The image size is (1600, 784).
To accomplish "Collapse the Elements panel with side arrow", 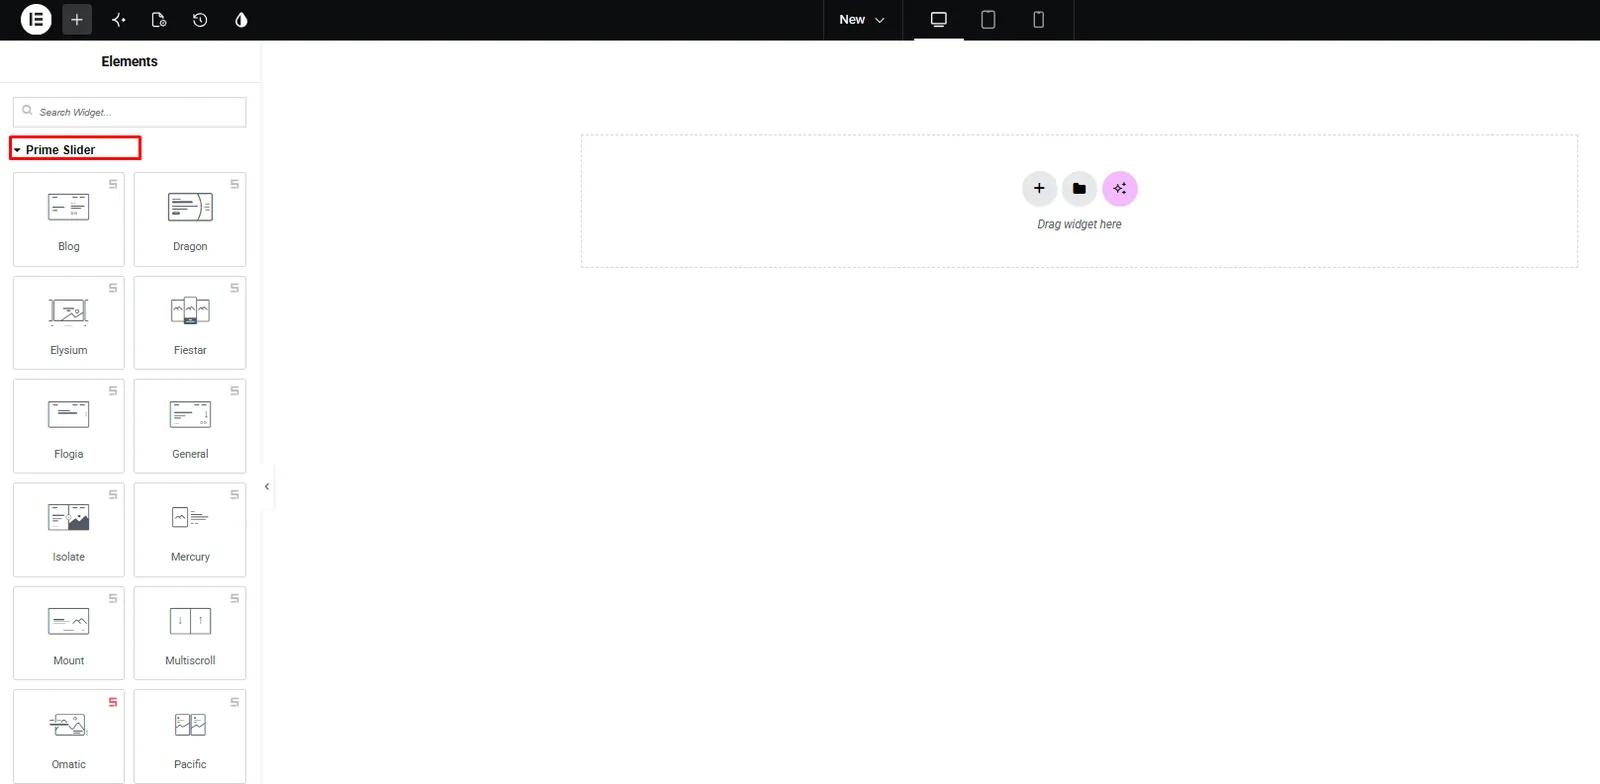I will pos(267,487).
